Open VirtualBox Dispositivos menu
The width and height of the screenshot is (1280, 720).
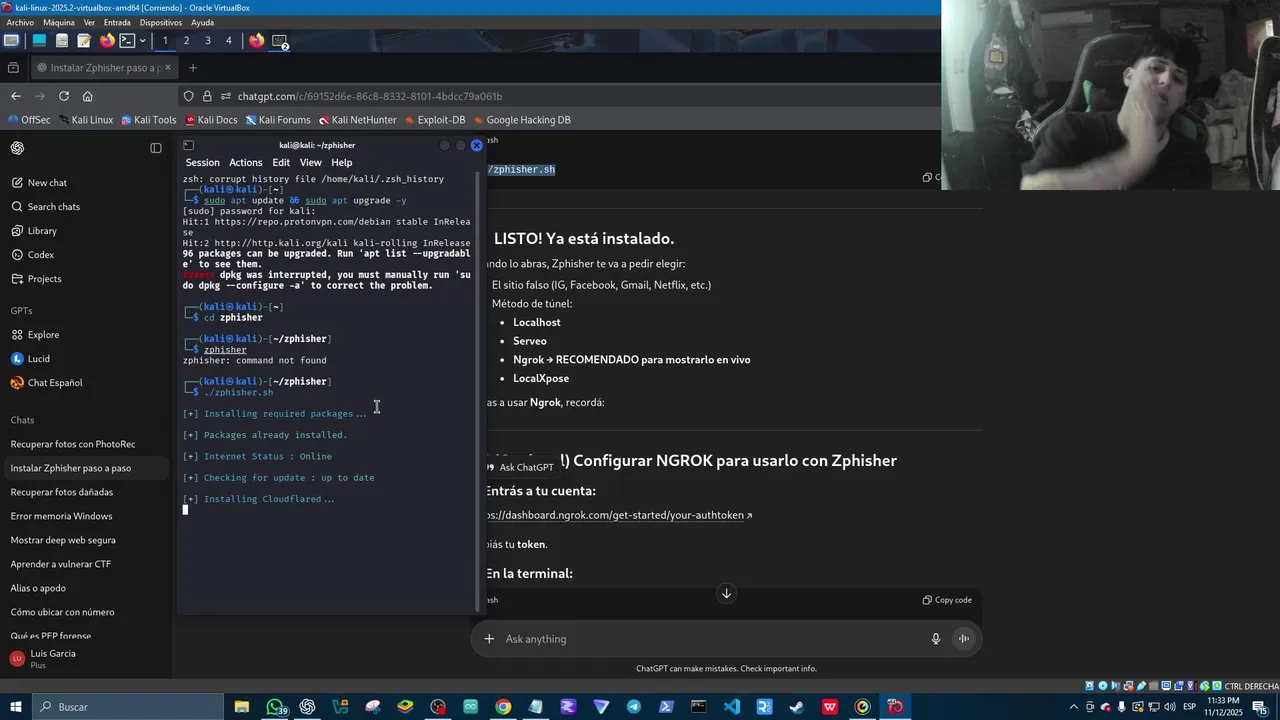(161, 22)
